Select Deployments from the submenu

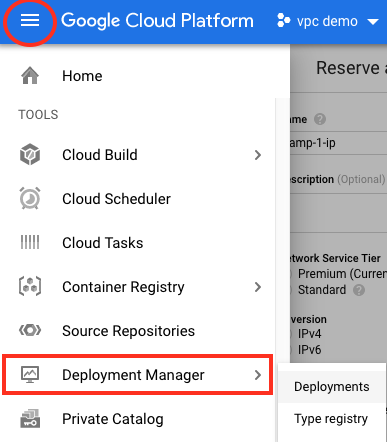coord(332,387)
